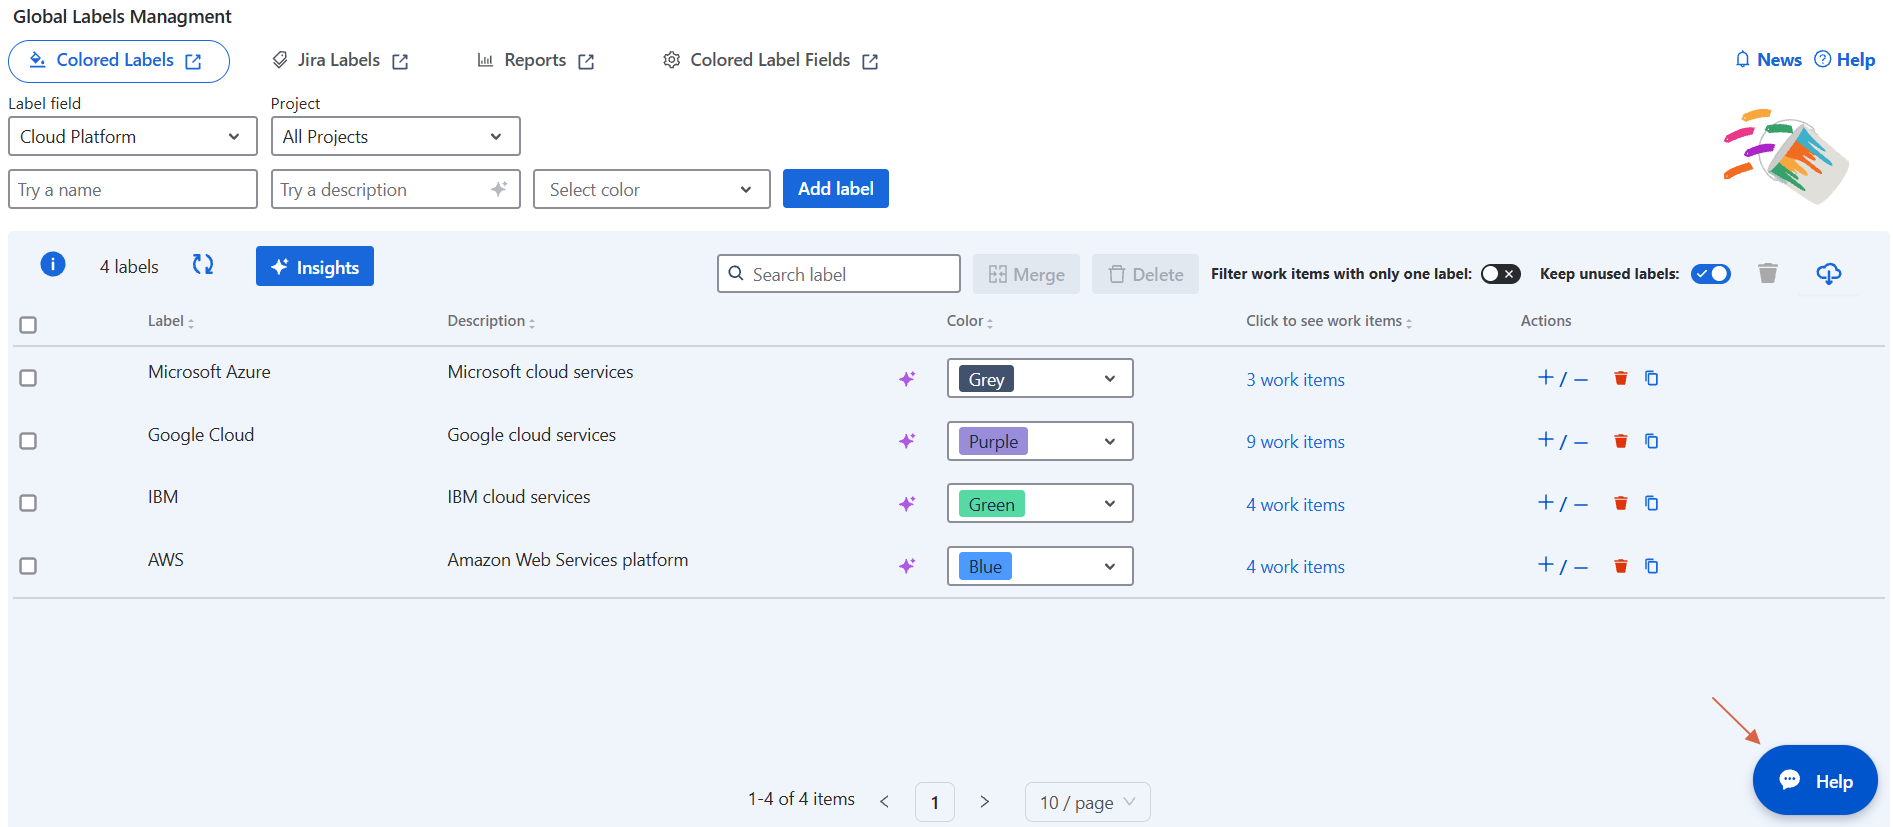Image resolution: width=1893 pixels, height=827 pixels.
Task: Click add/remove icon for AWS row
Action: coord(1563,566)
